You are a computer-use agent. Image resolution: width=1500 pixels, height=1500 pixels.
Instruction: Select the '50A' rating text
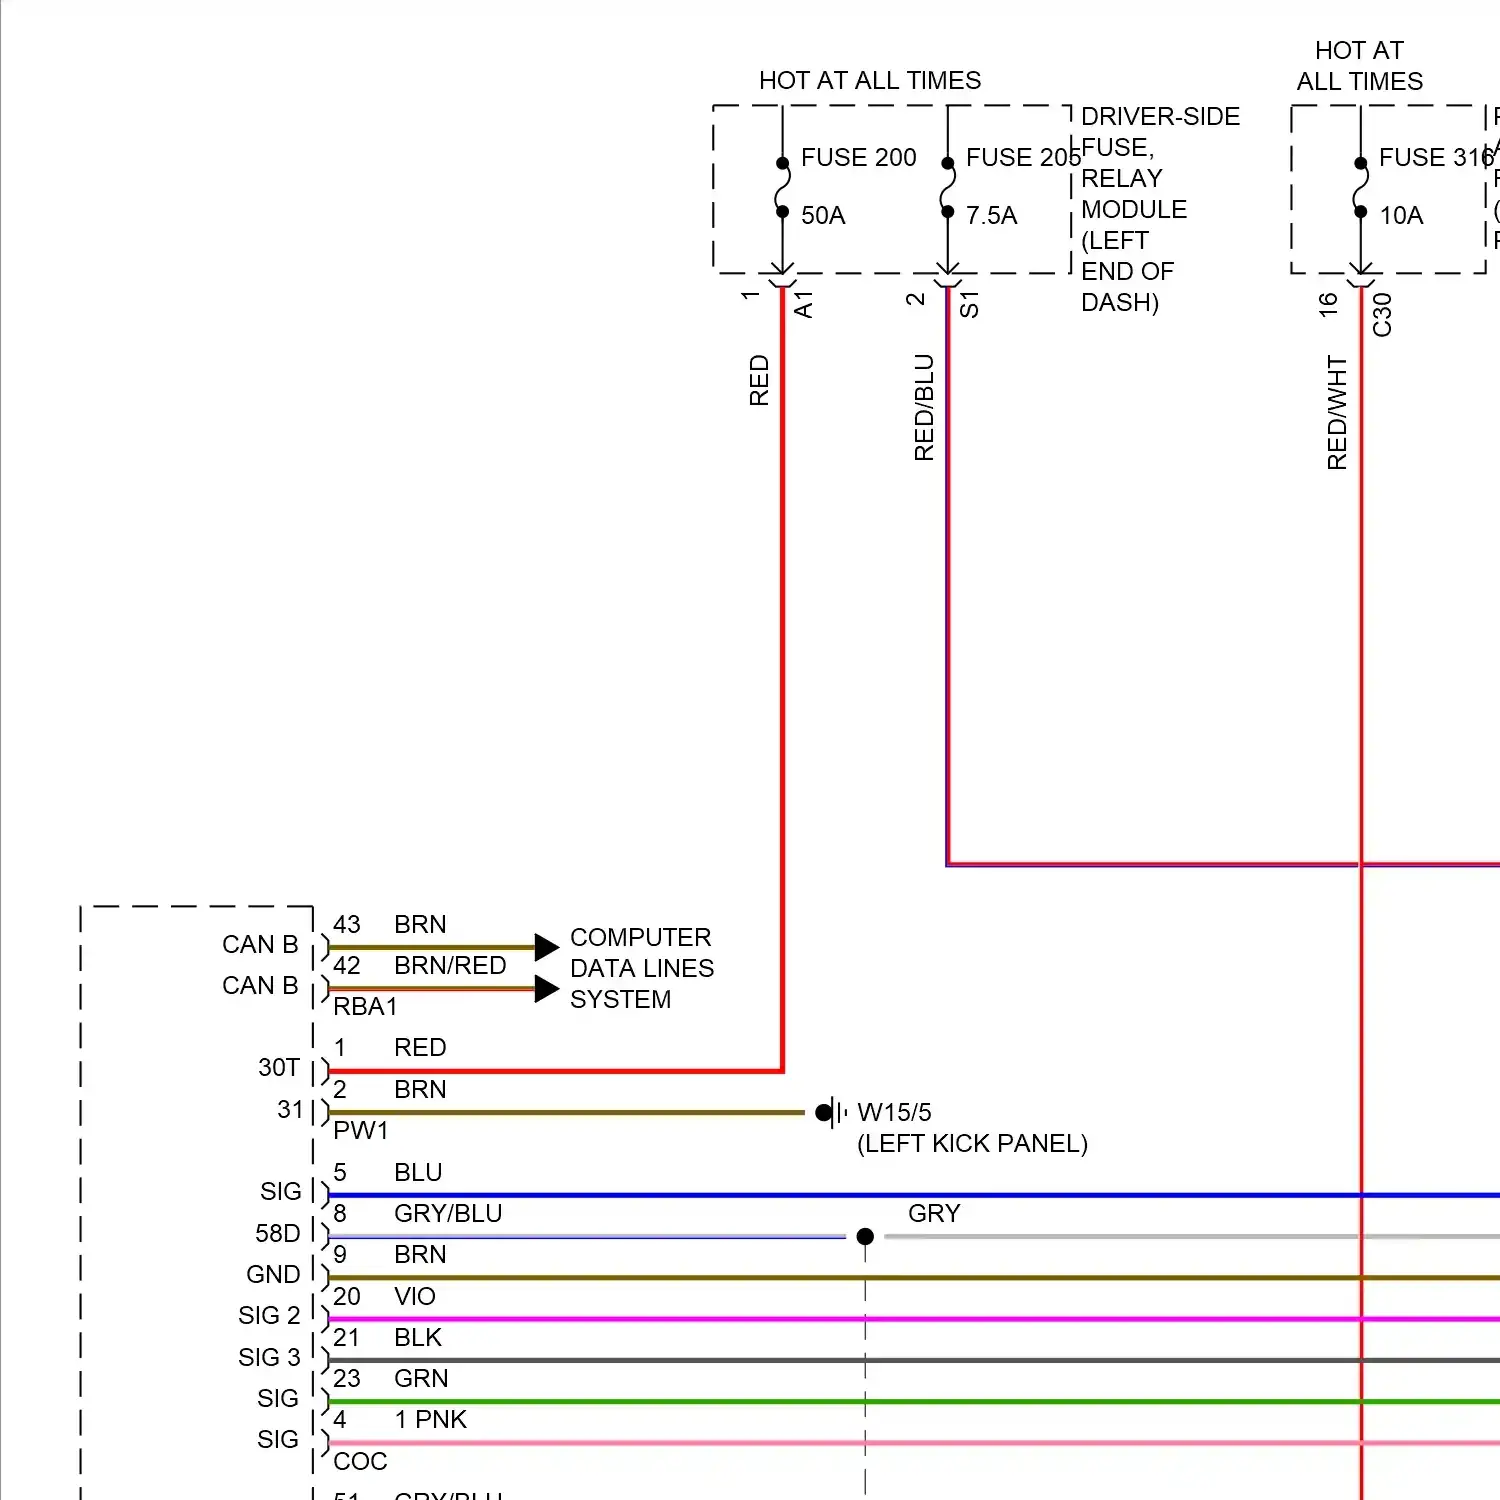pos(823,215)
